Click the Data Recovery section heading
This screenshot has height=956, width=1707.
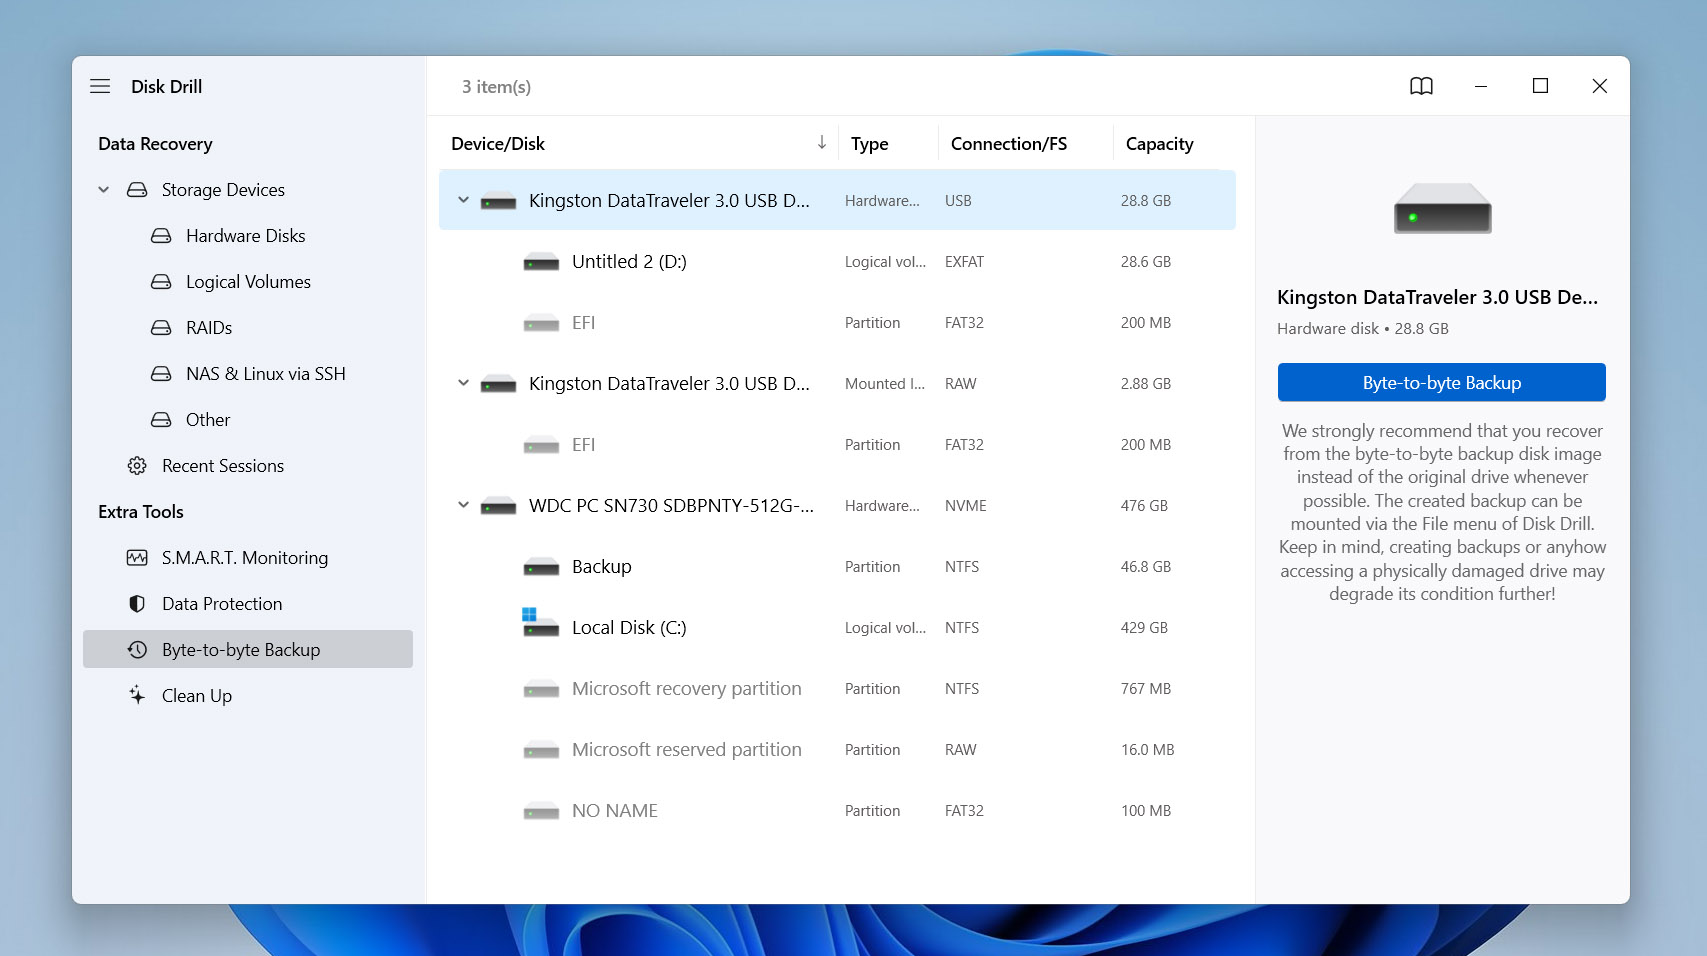155,144
